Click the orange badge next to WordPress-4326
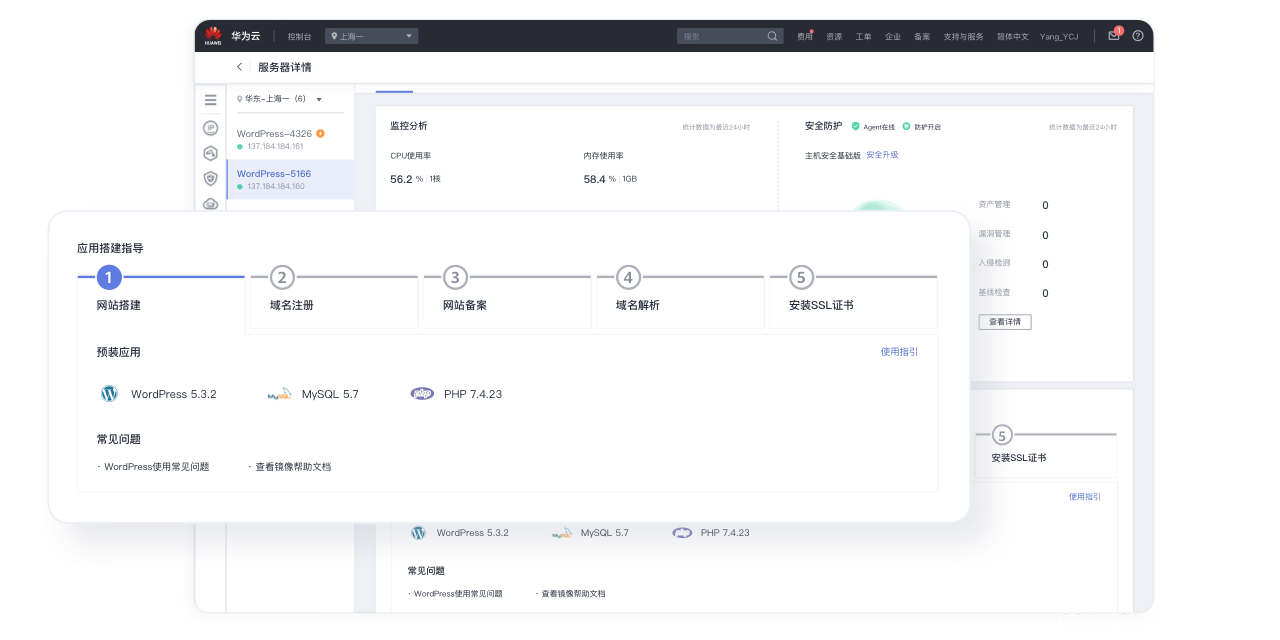Image resolution: width=1280 pixels, height=640 pixels. click(320, 133)
